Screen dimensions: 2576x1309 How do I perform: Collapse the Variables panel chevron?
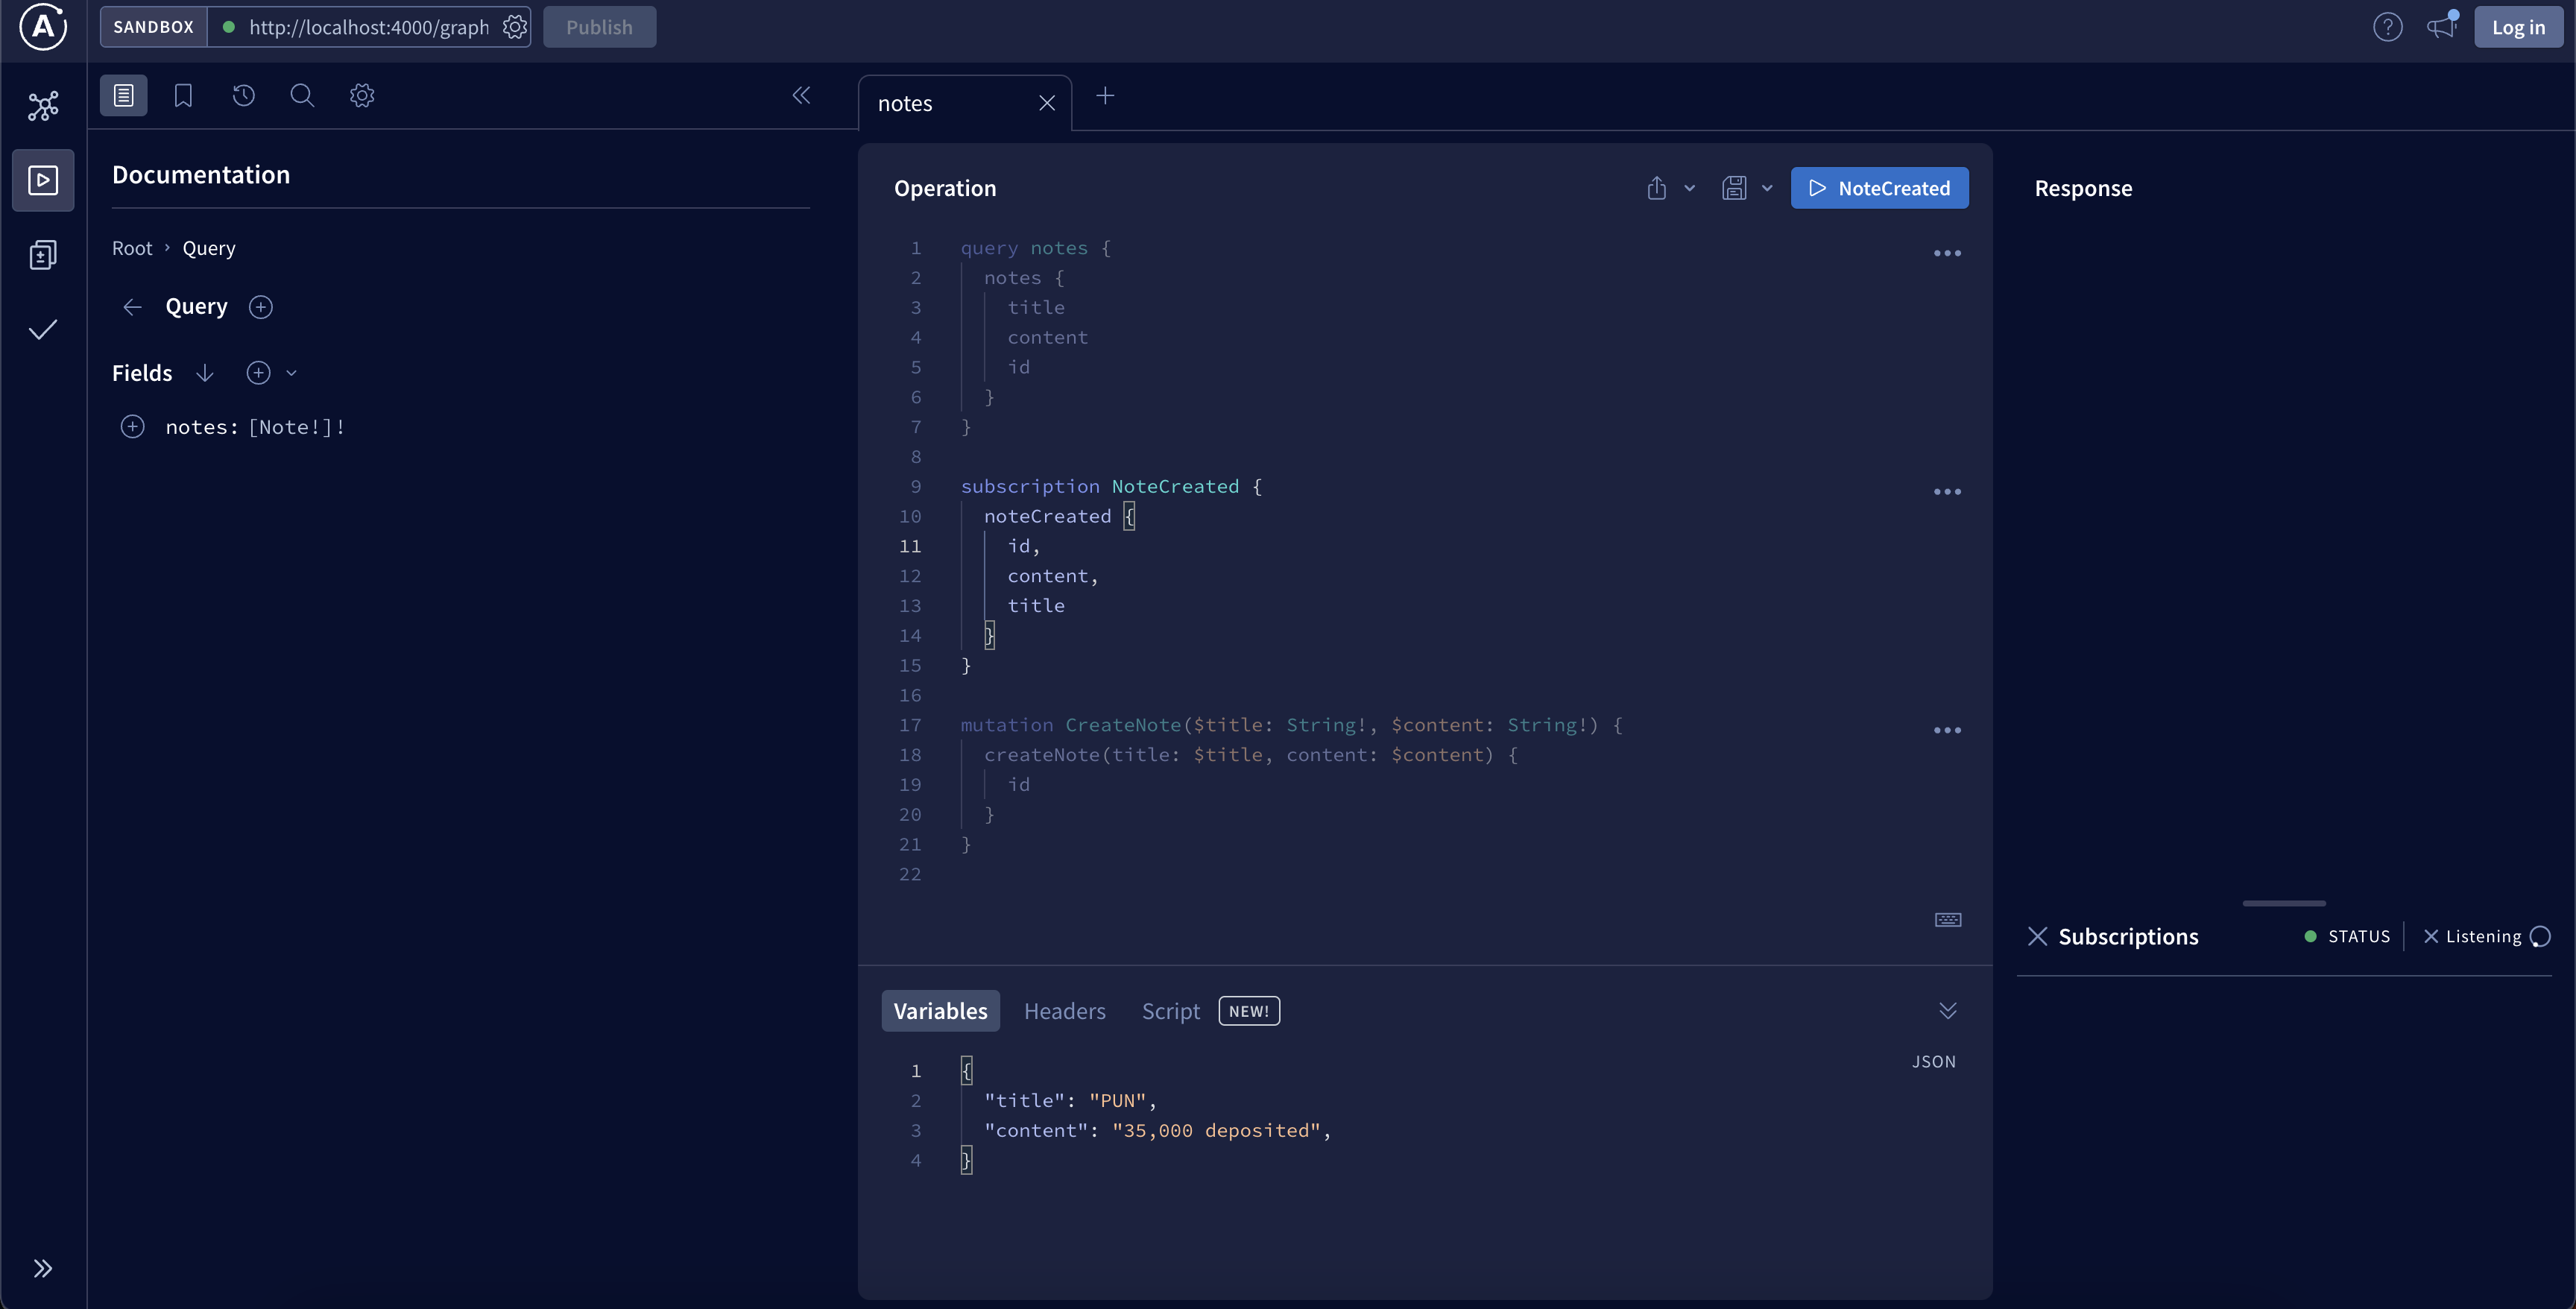(1947, 1011)
